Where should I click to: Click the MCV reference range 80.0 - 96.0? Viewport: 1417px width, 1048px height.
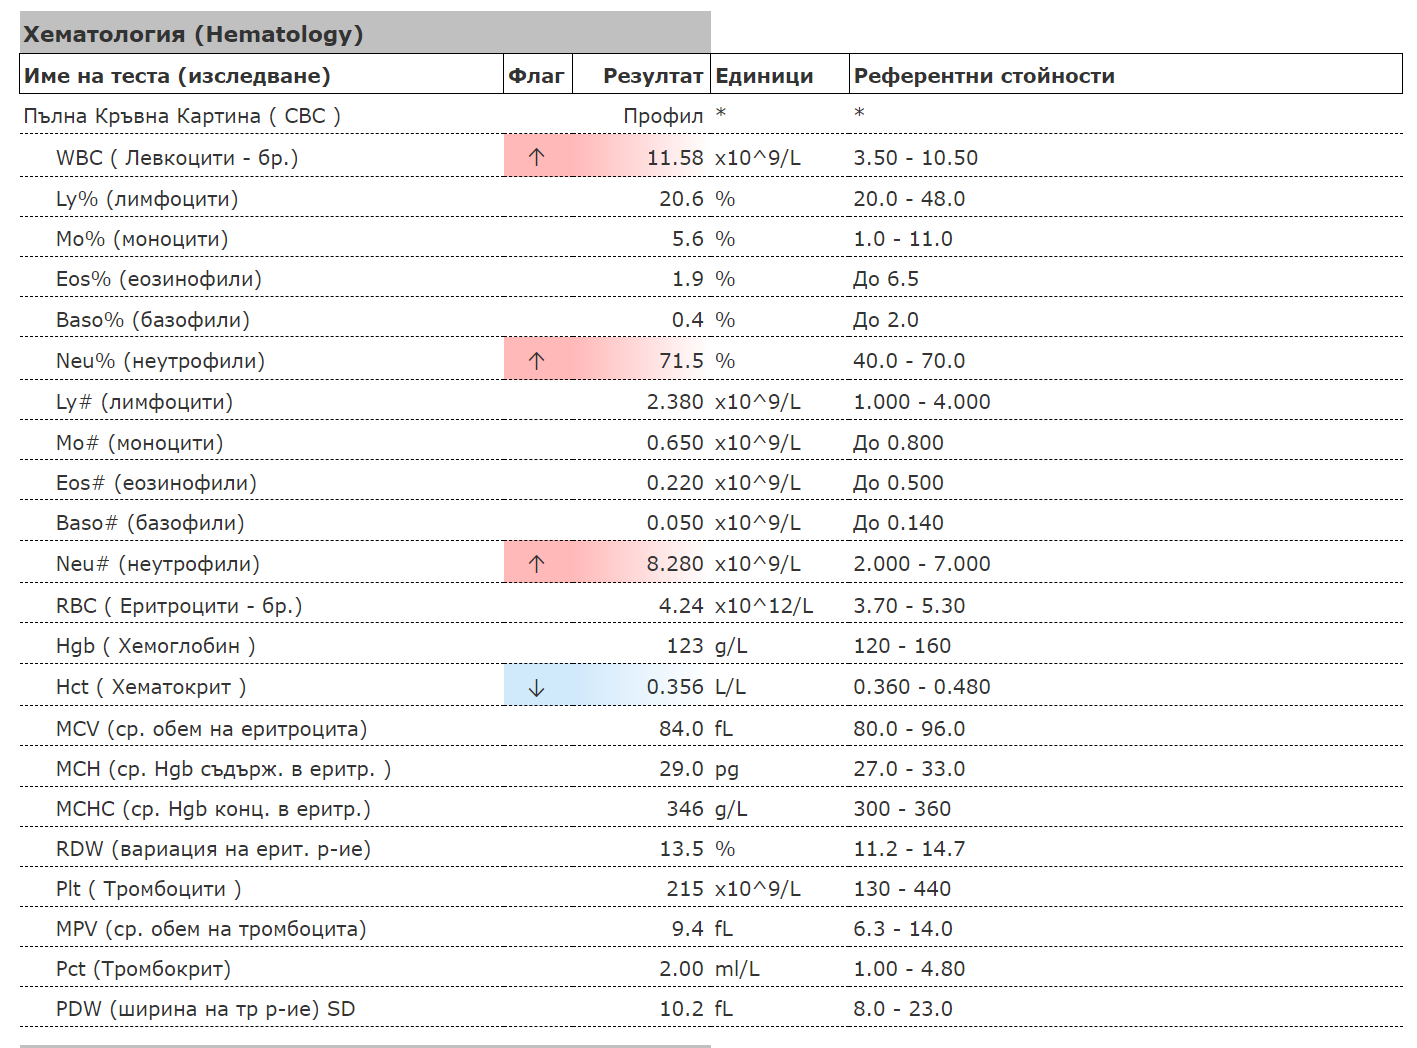click(909, 729)
